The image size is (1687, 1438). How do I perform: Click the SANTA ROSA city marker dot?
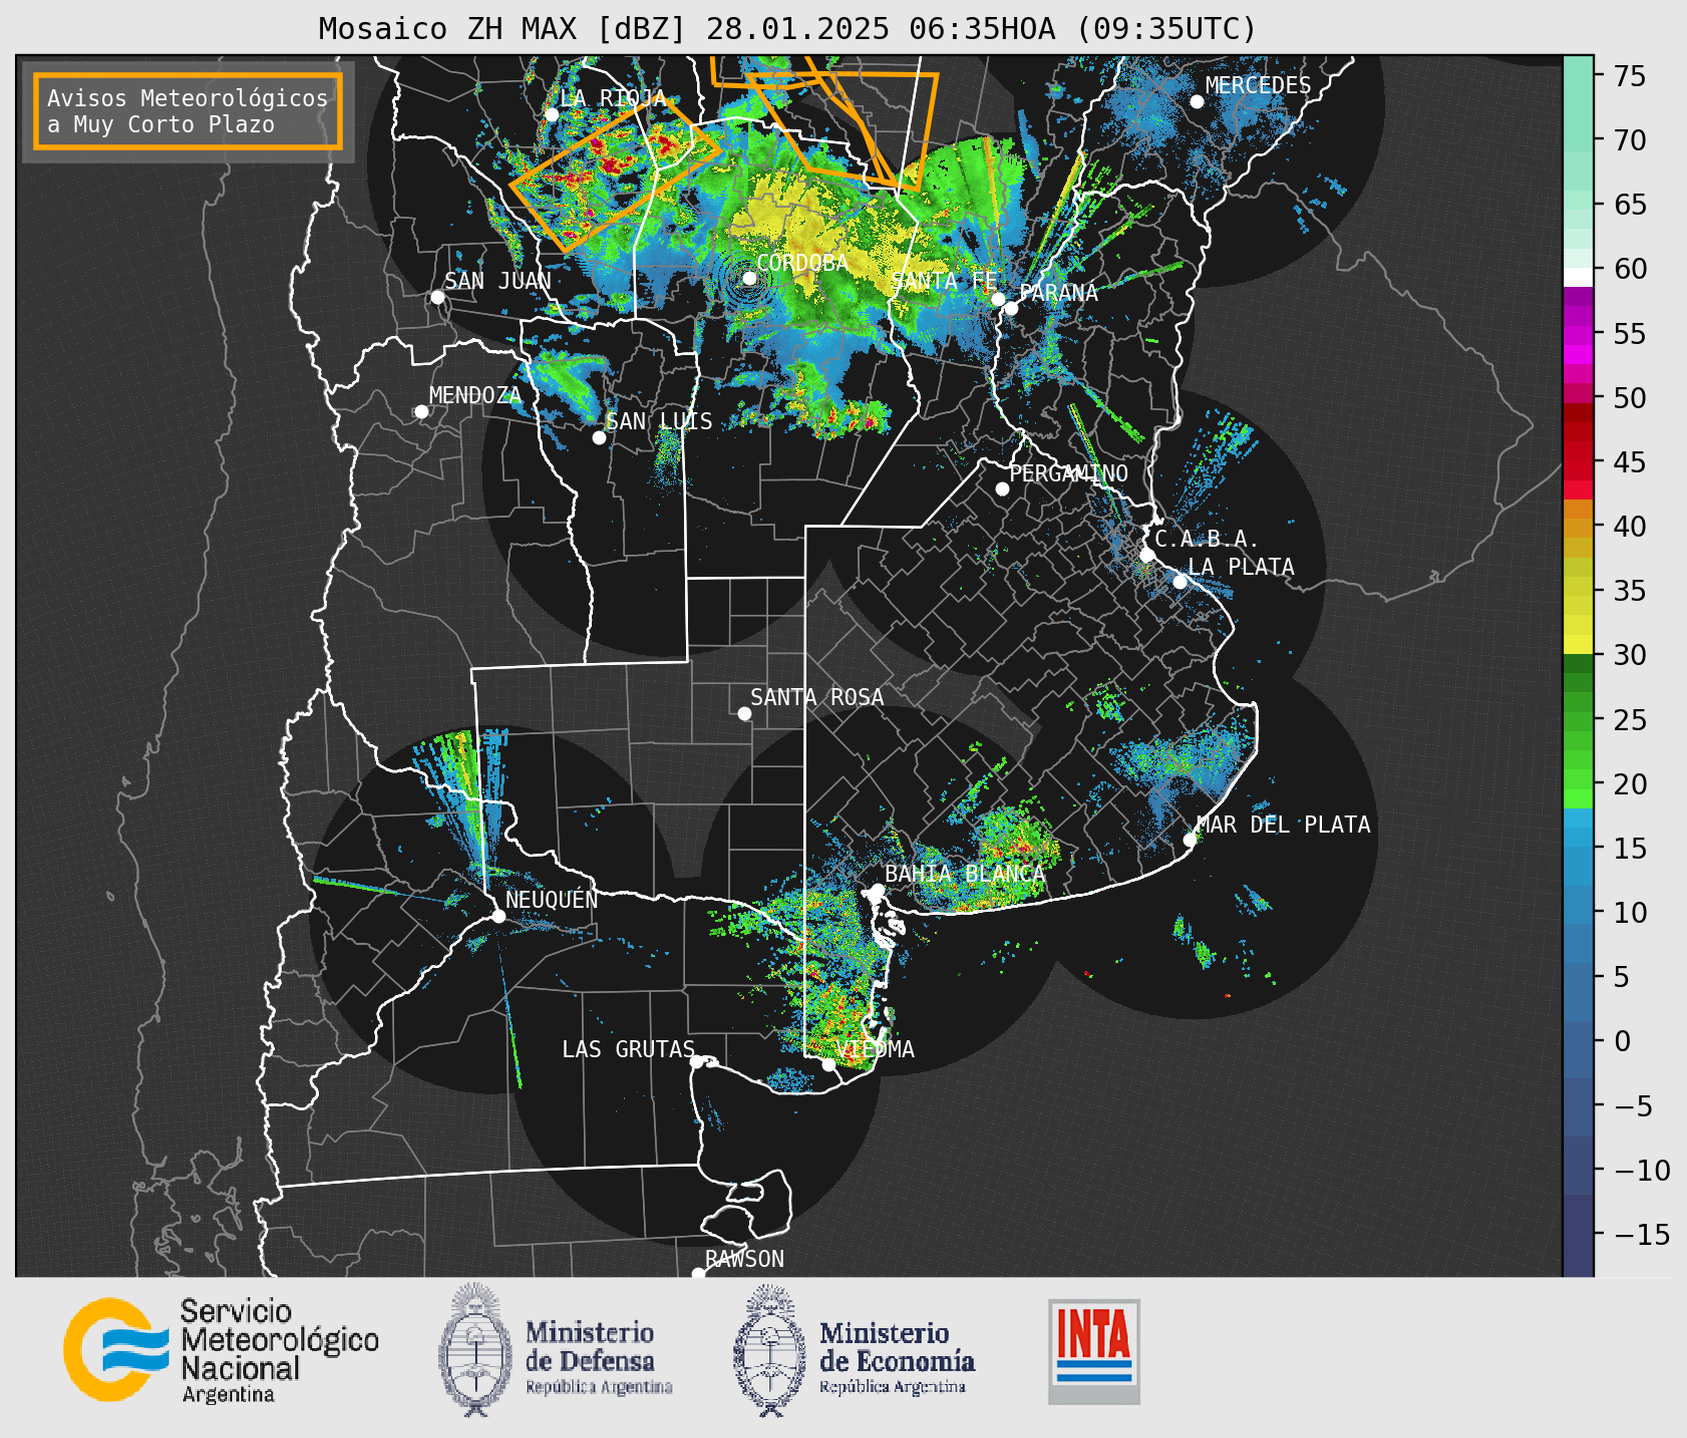pos(744,714)
